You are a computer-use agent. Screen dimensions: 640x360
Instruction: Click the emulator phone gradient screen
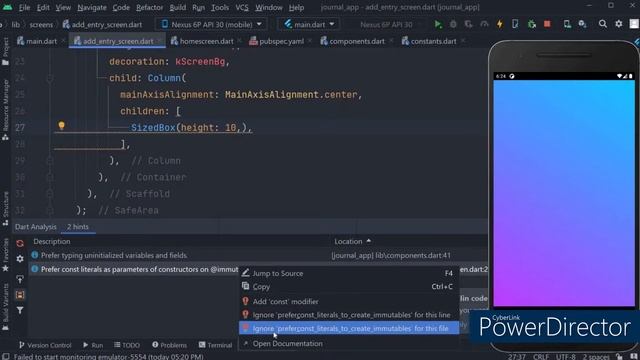564,193
